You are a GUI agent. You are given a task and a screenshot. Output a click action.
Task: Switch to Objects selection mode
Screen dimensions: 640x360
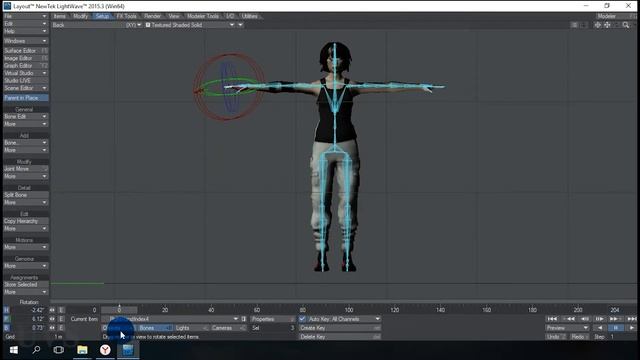click(118, 328)
